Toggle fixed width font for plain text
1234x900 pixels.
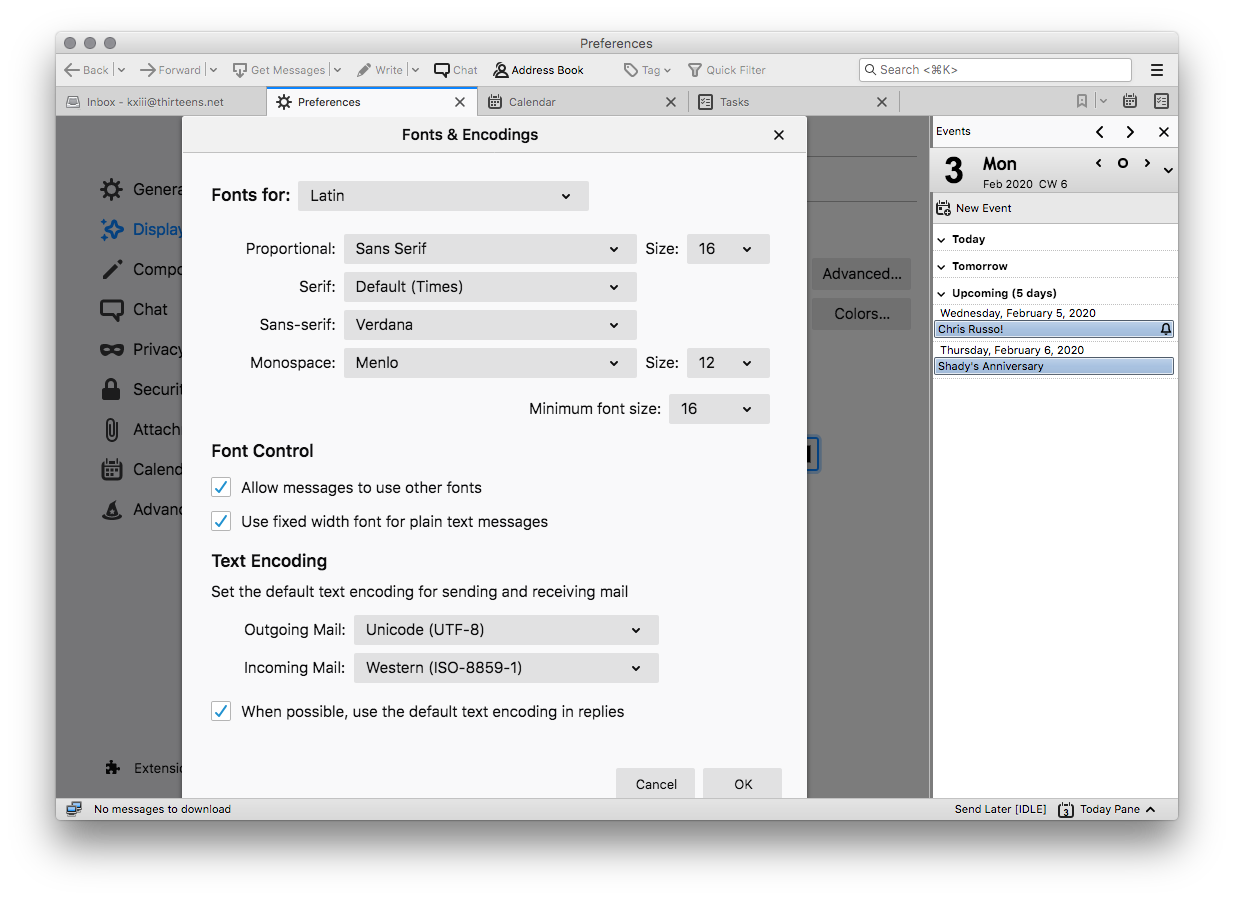[221, 521]
